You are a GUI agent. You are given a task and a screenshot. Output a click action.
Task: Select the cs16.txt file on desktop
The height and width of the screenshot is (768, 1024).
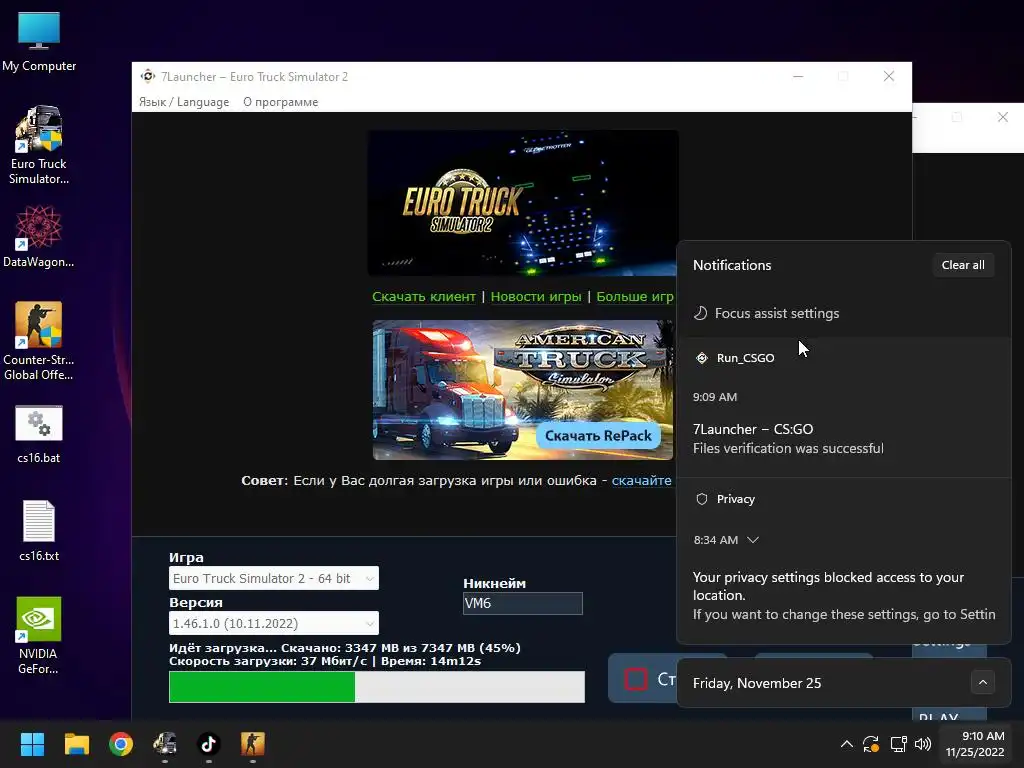39,531
